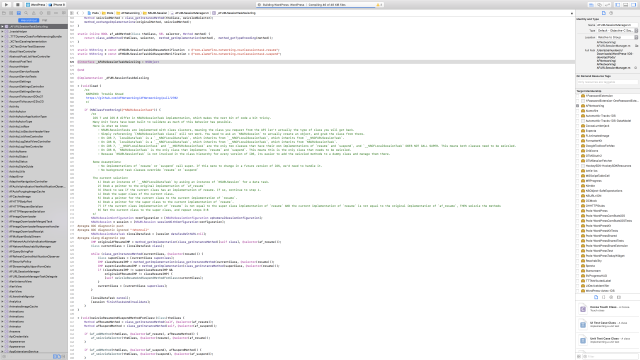Switch to the version editor
This screenshot has height=360, width=640.
[x=607, y=4]
